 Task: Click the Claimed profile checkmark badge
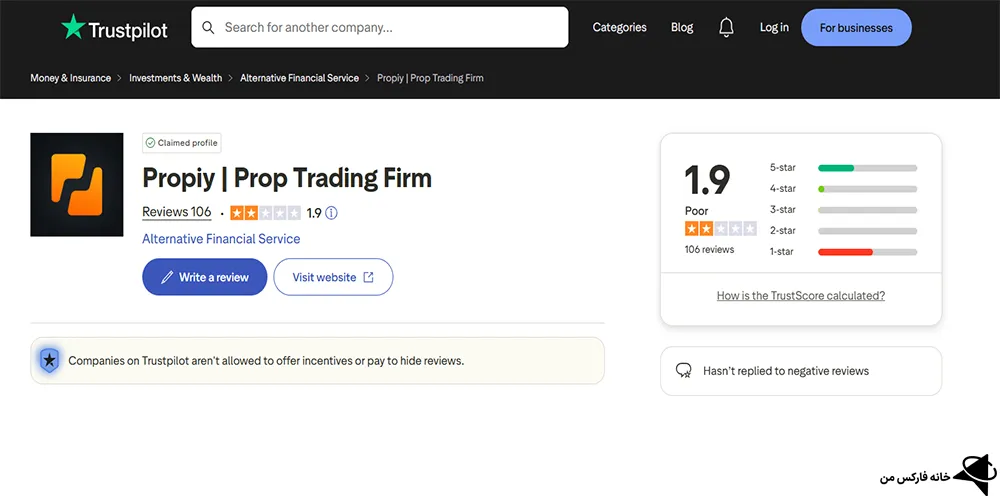pos(150,143)
